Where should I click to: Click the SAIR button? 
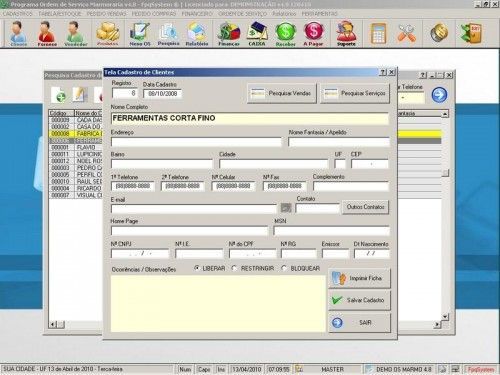(359, 322)
